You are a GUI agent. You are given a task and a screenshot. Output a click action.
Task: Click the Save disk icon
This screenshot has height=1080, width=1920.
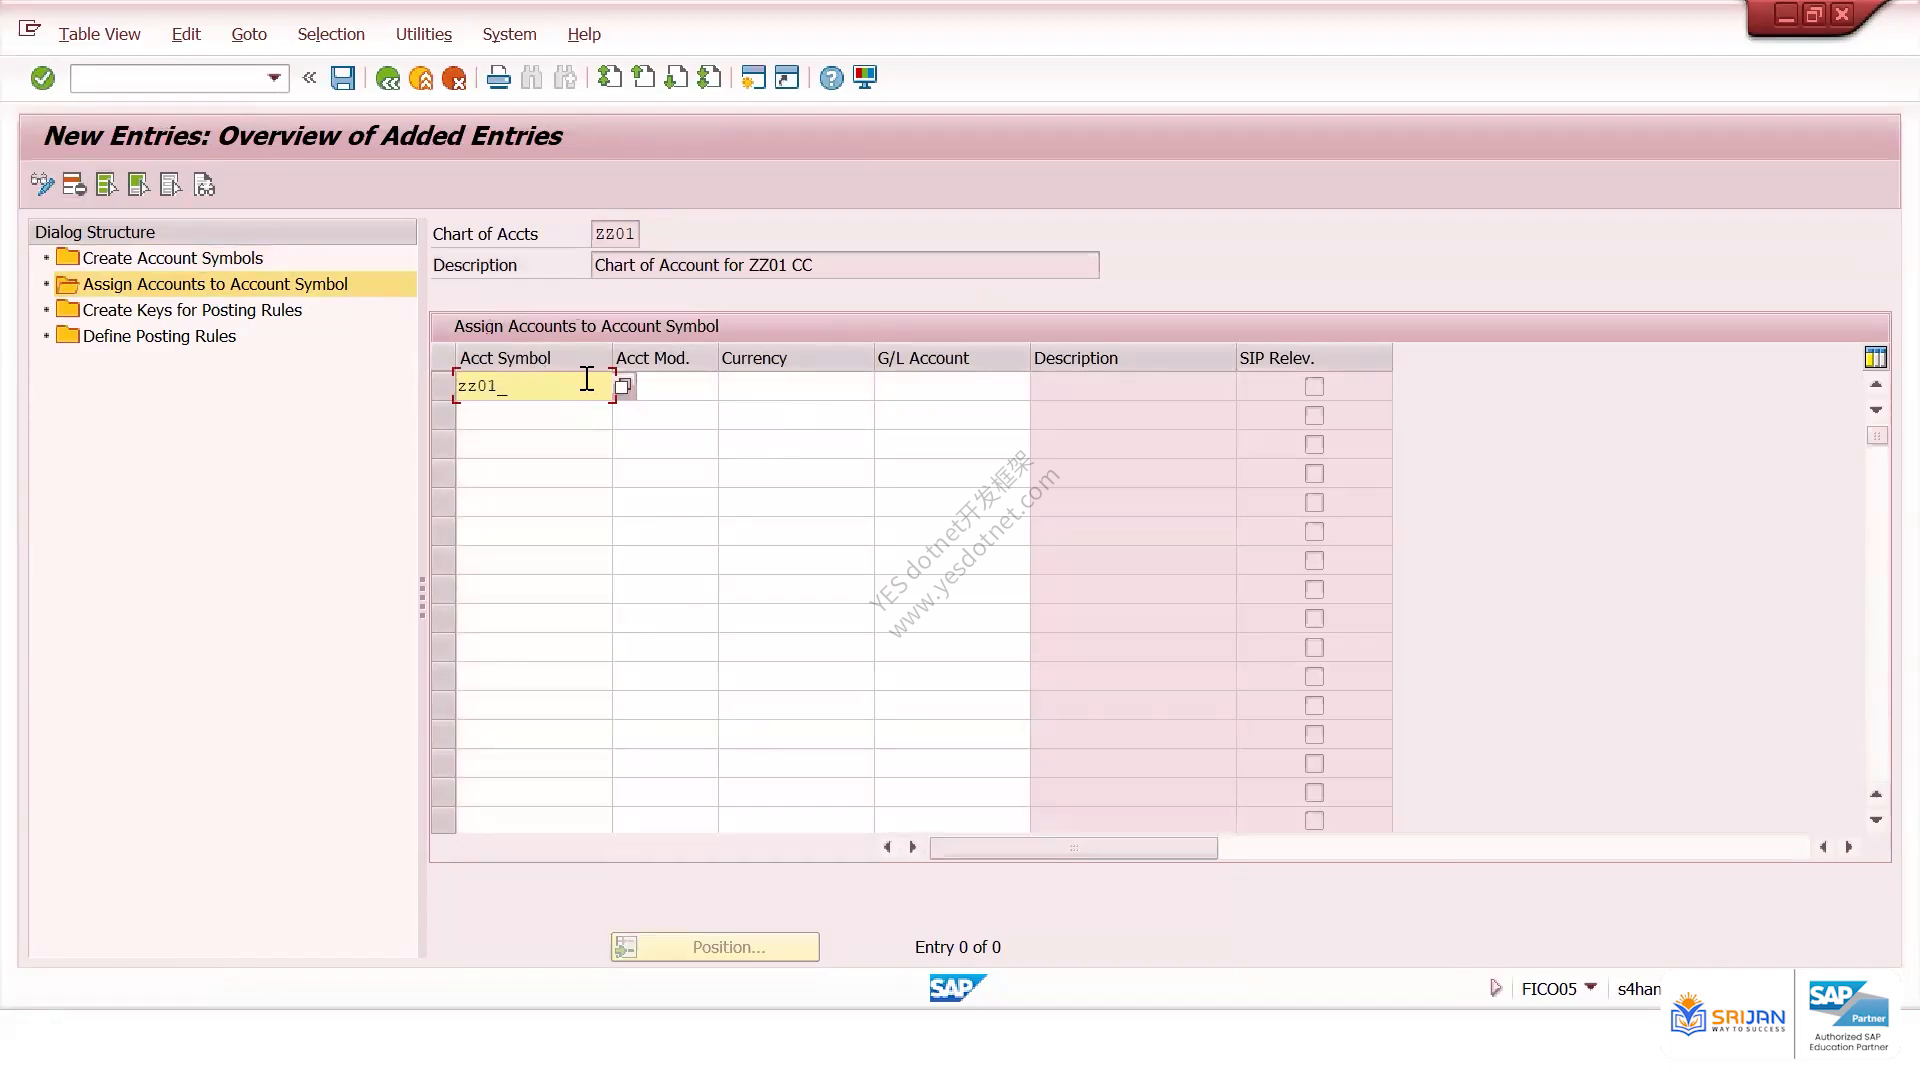(343, 78)
